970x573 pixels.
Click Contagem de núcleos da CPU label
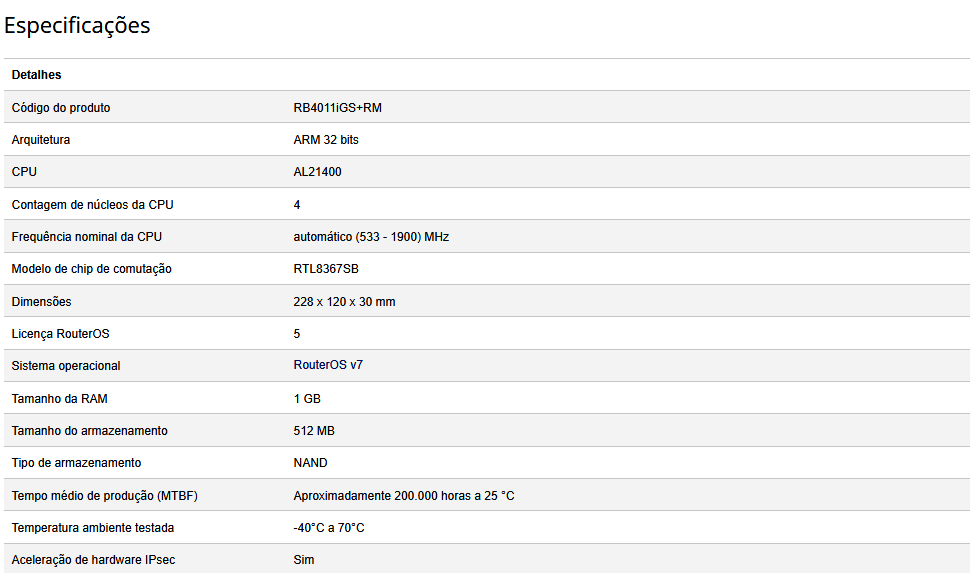92,205
